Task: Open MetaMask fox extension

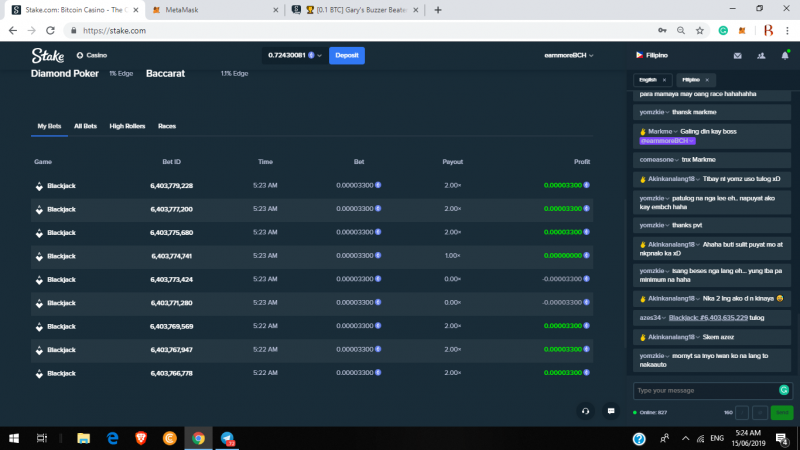Action: [742, 31]
